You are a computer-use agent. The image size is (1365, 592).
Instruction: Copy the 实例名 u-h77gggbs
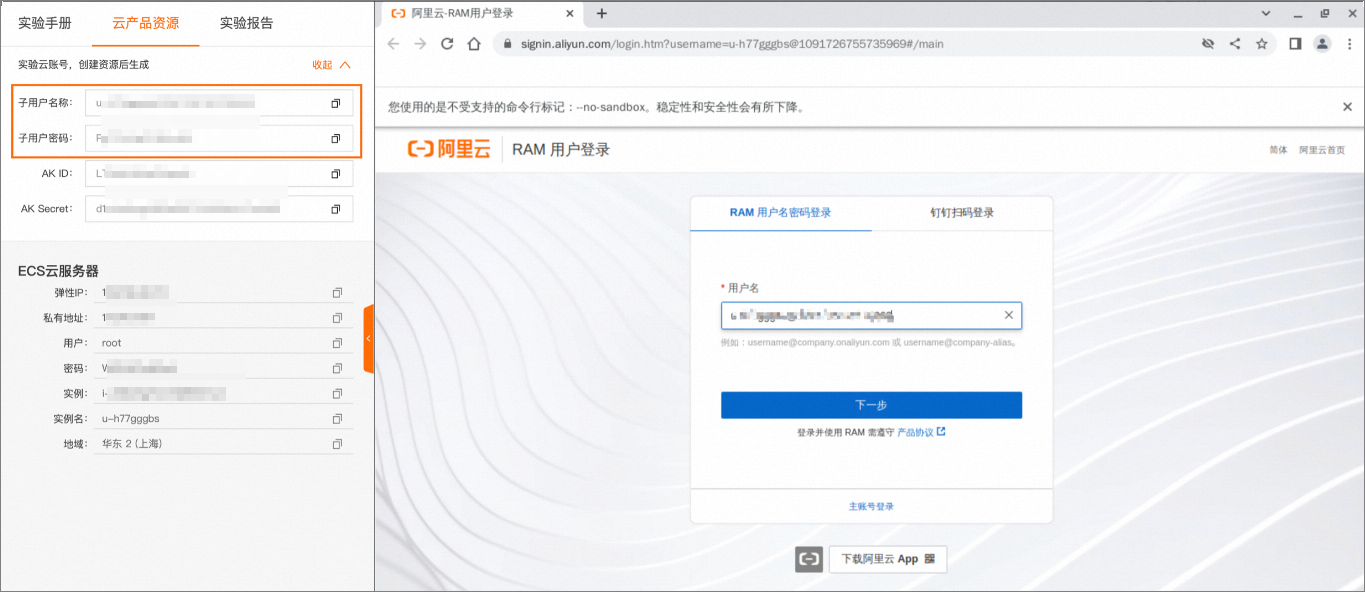coord(337,419)
